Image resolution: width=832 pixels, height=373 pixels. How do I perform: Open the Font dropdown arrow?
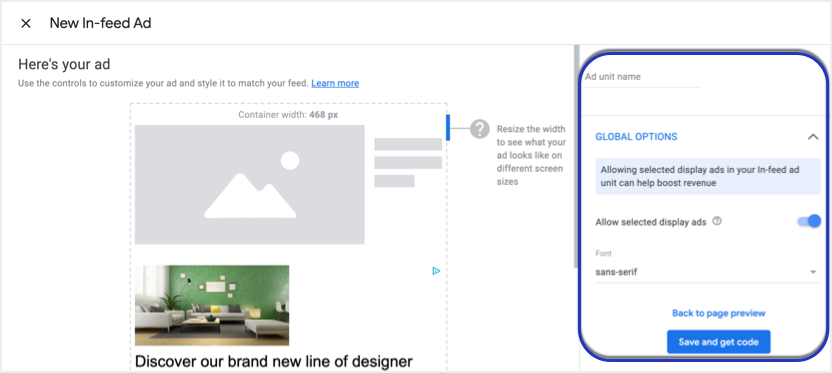(813, 272)
